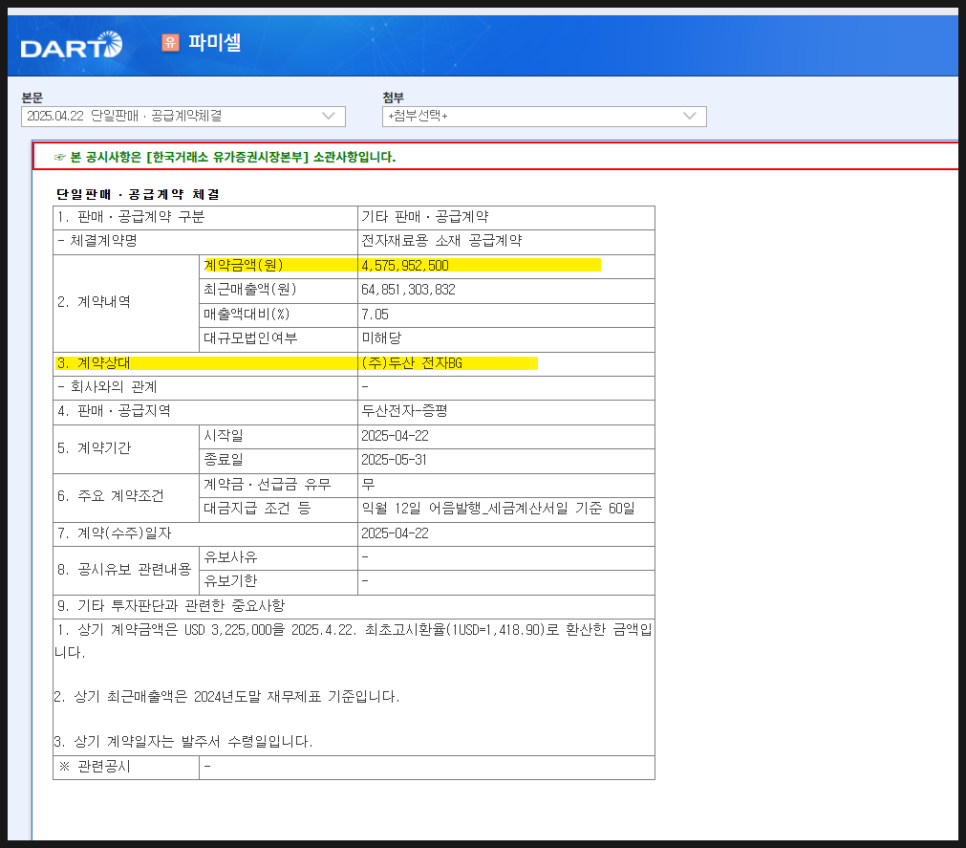Click the '종료일' label

(224, 460)
